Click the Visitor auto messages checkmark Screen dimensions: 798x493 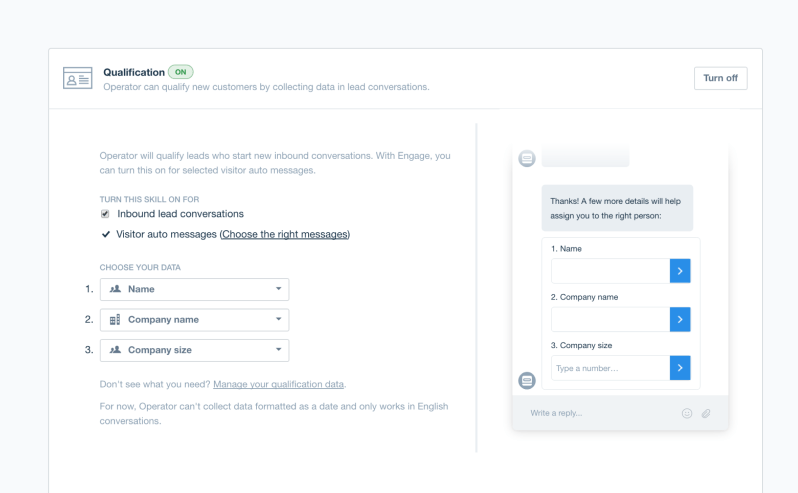[x=105, y=234]
